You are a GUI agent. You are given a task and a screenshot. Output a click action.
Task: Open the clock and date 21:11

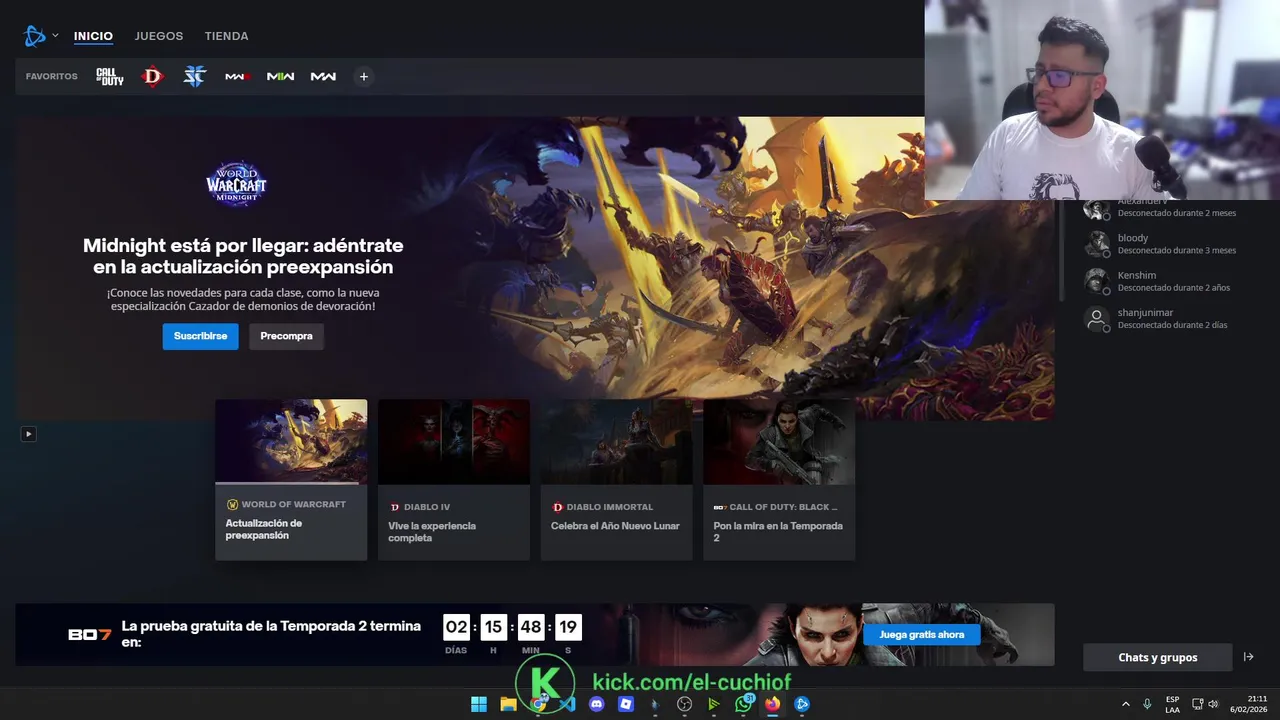click(1249, 704)
